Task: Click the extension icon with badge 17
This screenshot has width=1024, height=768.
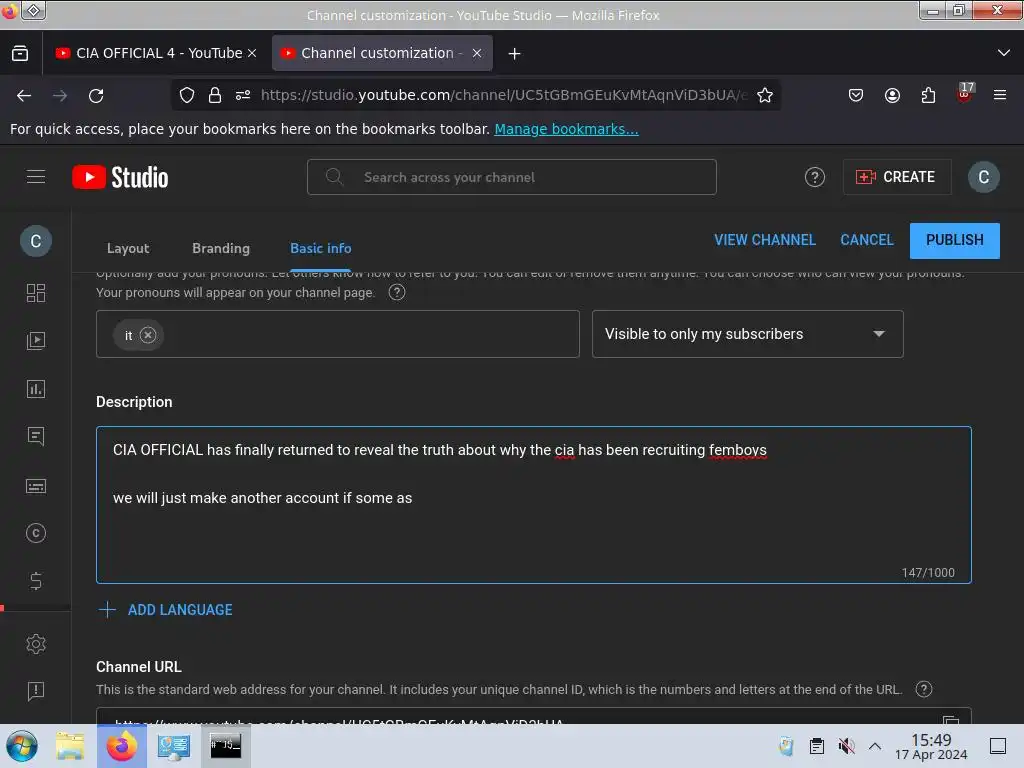Action: [x=965, y=93]
